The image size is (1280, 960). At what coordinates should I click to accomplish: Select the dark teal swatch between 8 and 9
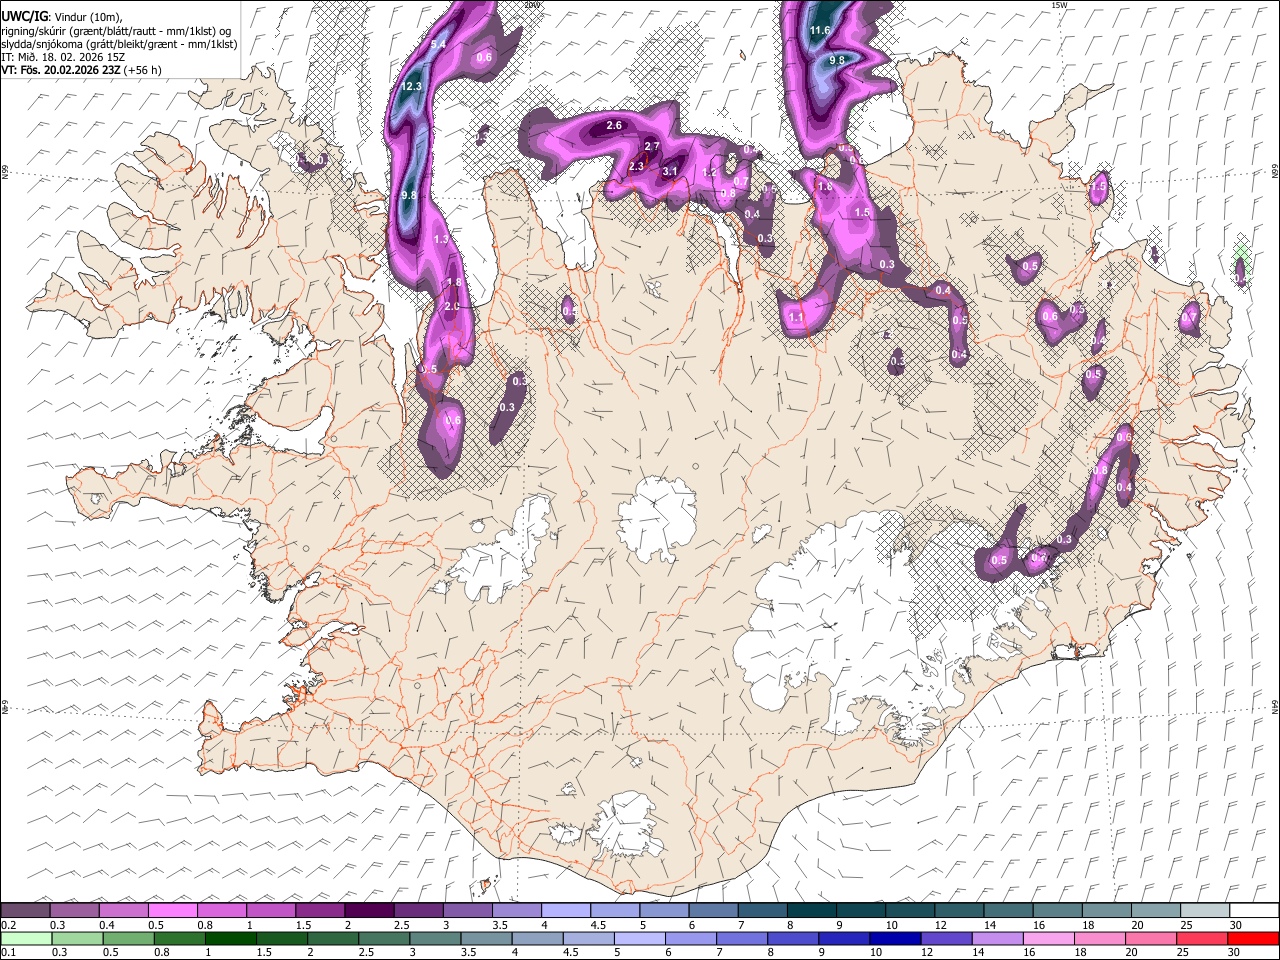point(811,910)
